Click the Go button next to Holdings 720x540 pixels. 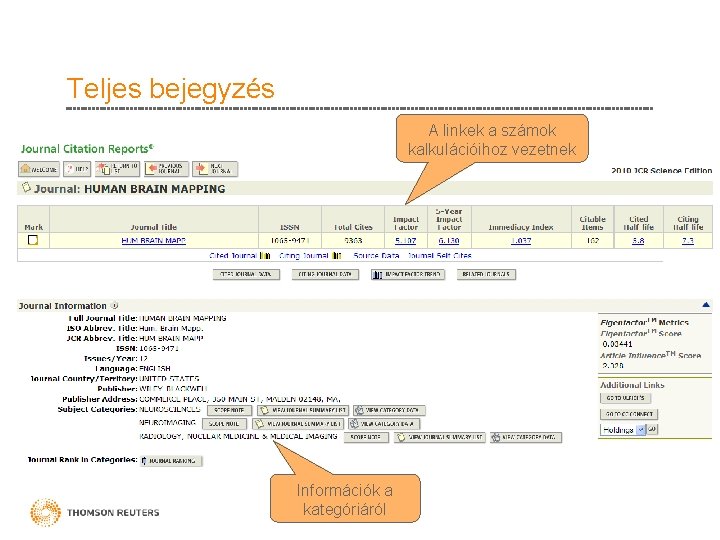tap(652, 429)
